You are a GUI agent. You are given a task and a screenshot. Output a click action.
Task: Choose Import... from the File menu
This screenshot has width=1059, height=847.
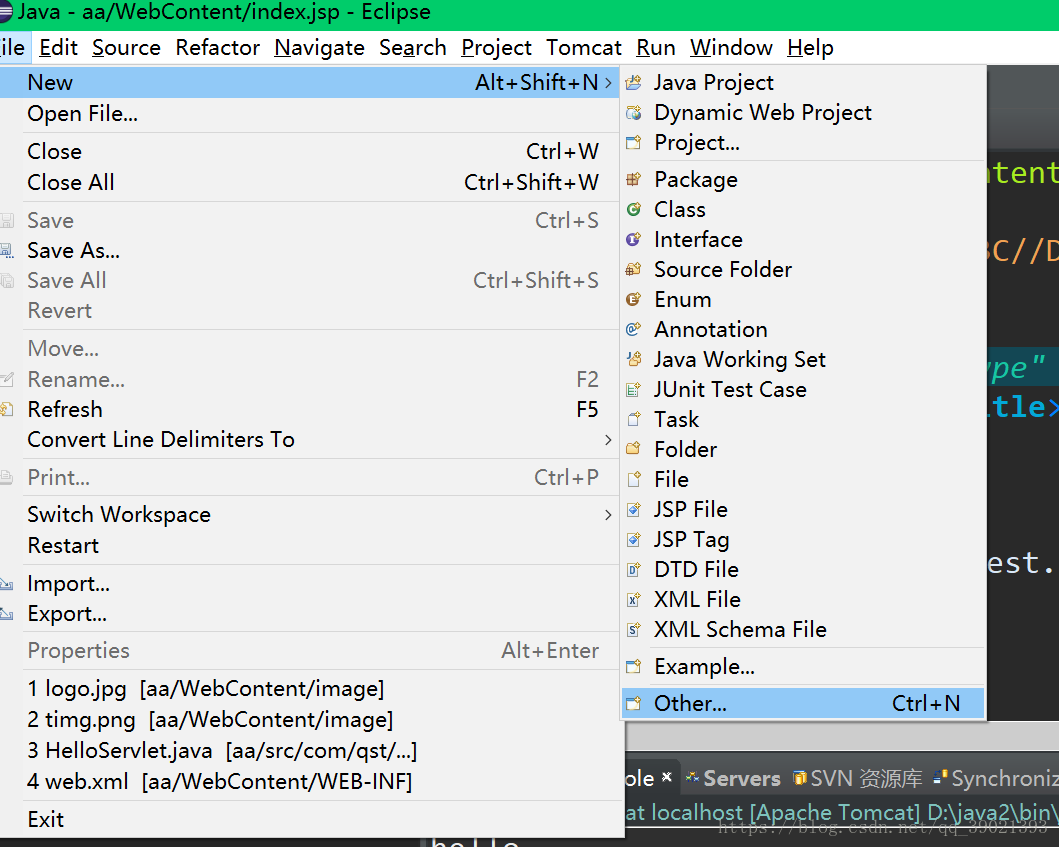[x=68, y=584]
